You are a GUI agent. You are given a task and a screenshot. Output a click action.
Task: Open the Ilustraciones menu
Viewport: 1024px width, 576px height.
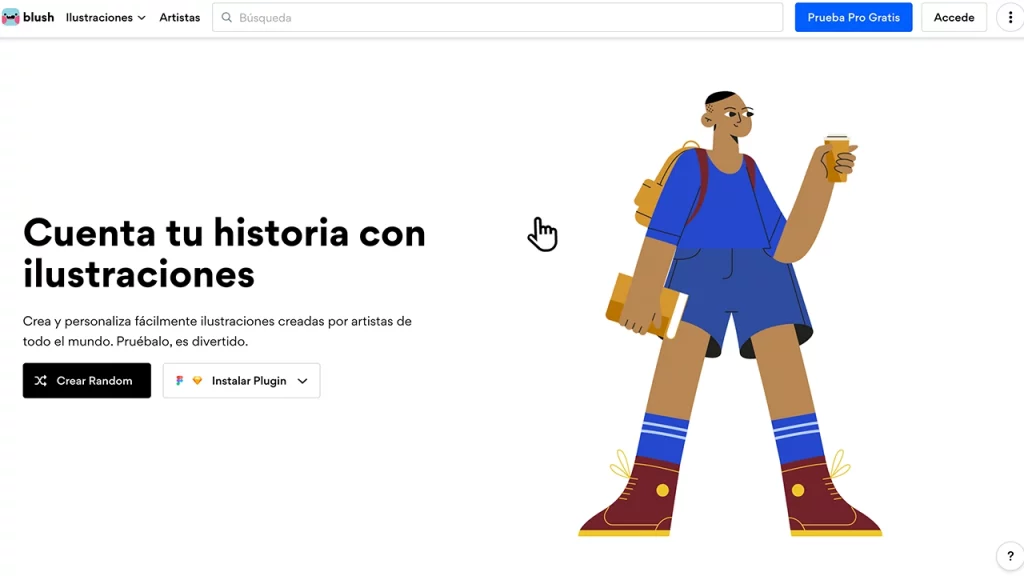[x=99, y=17]
